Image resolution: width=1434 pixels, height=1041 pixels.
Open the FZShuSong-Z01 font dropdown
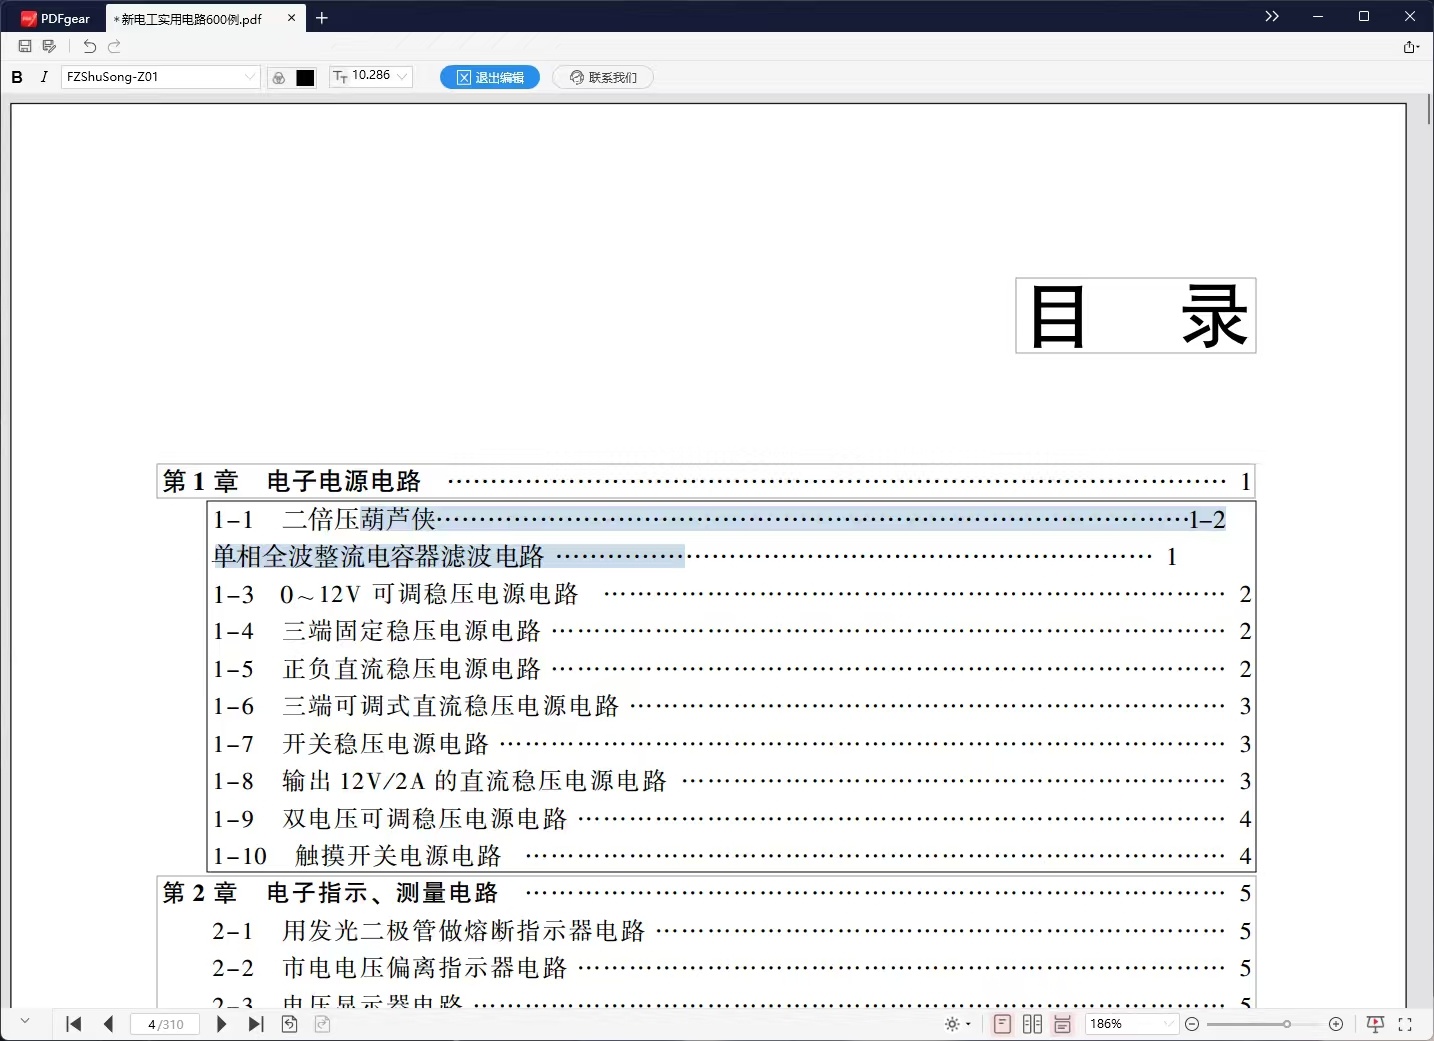click(161, 77)
